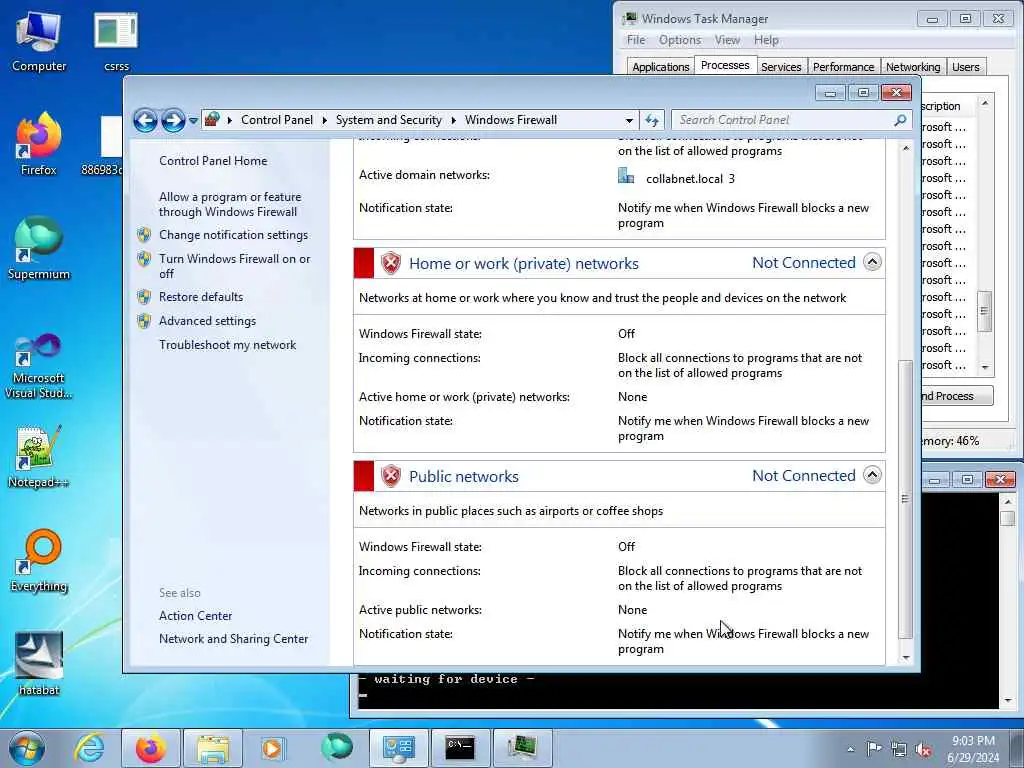Select the collabnet.local 3 network entry
This screenshot has width=1024, height=768.
[677, 178]
